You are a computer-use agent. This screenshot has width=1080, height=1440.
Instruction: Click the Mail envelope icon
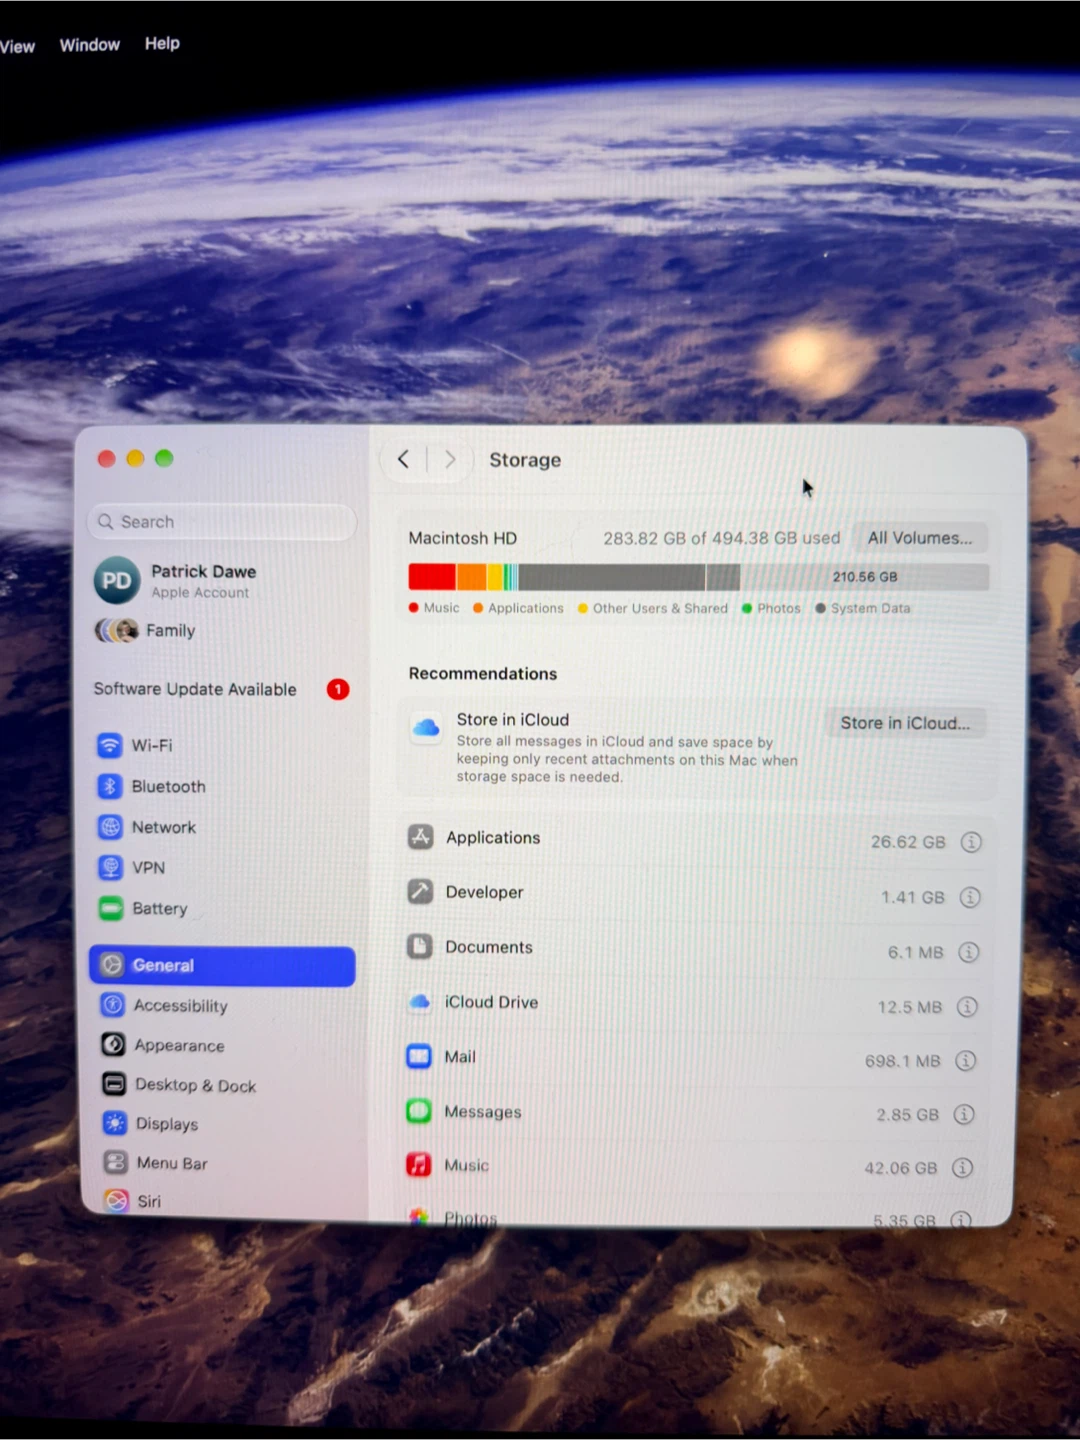coord(419,1056)
